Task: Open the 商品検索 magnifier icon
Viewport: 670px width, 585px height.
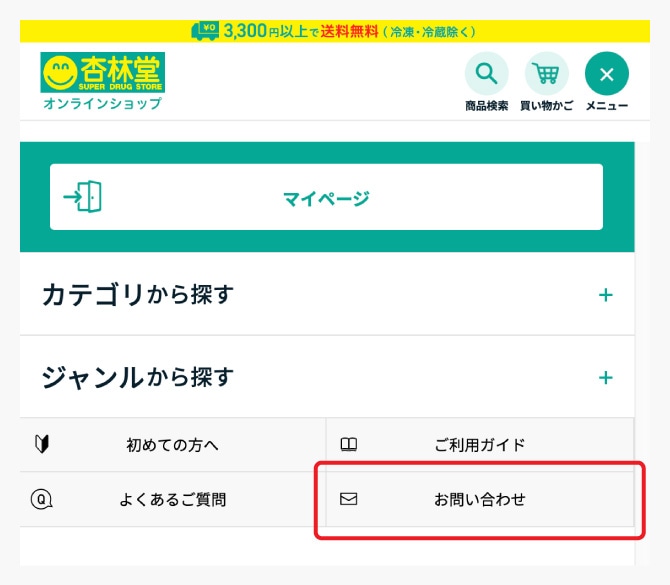Action: [x=486, y=73]
